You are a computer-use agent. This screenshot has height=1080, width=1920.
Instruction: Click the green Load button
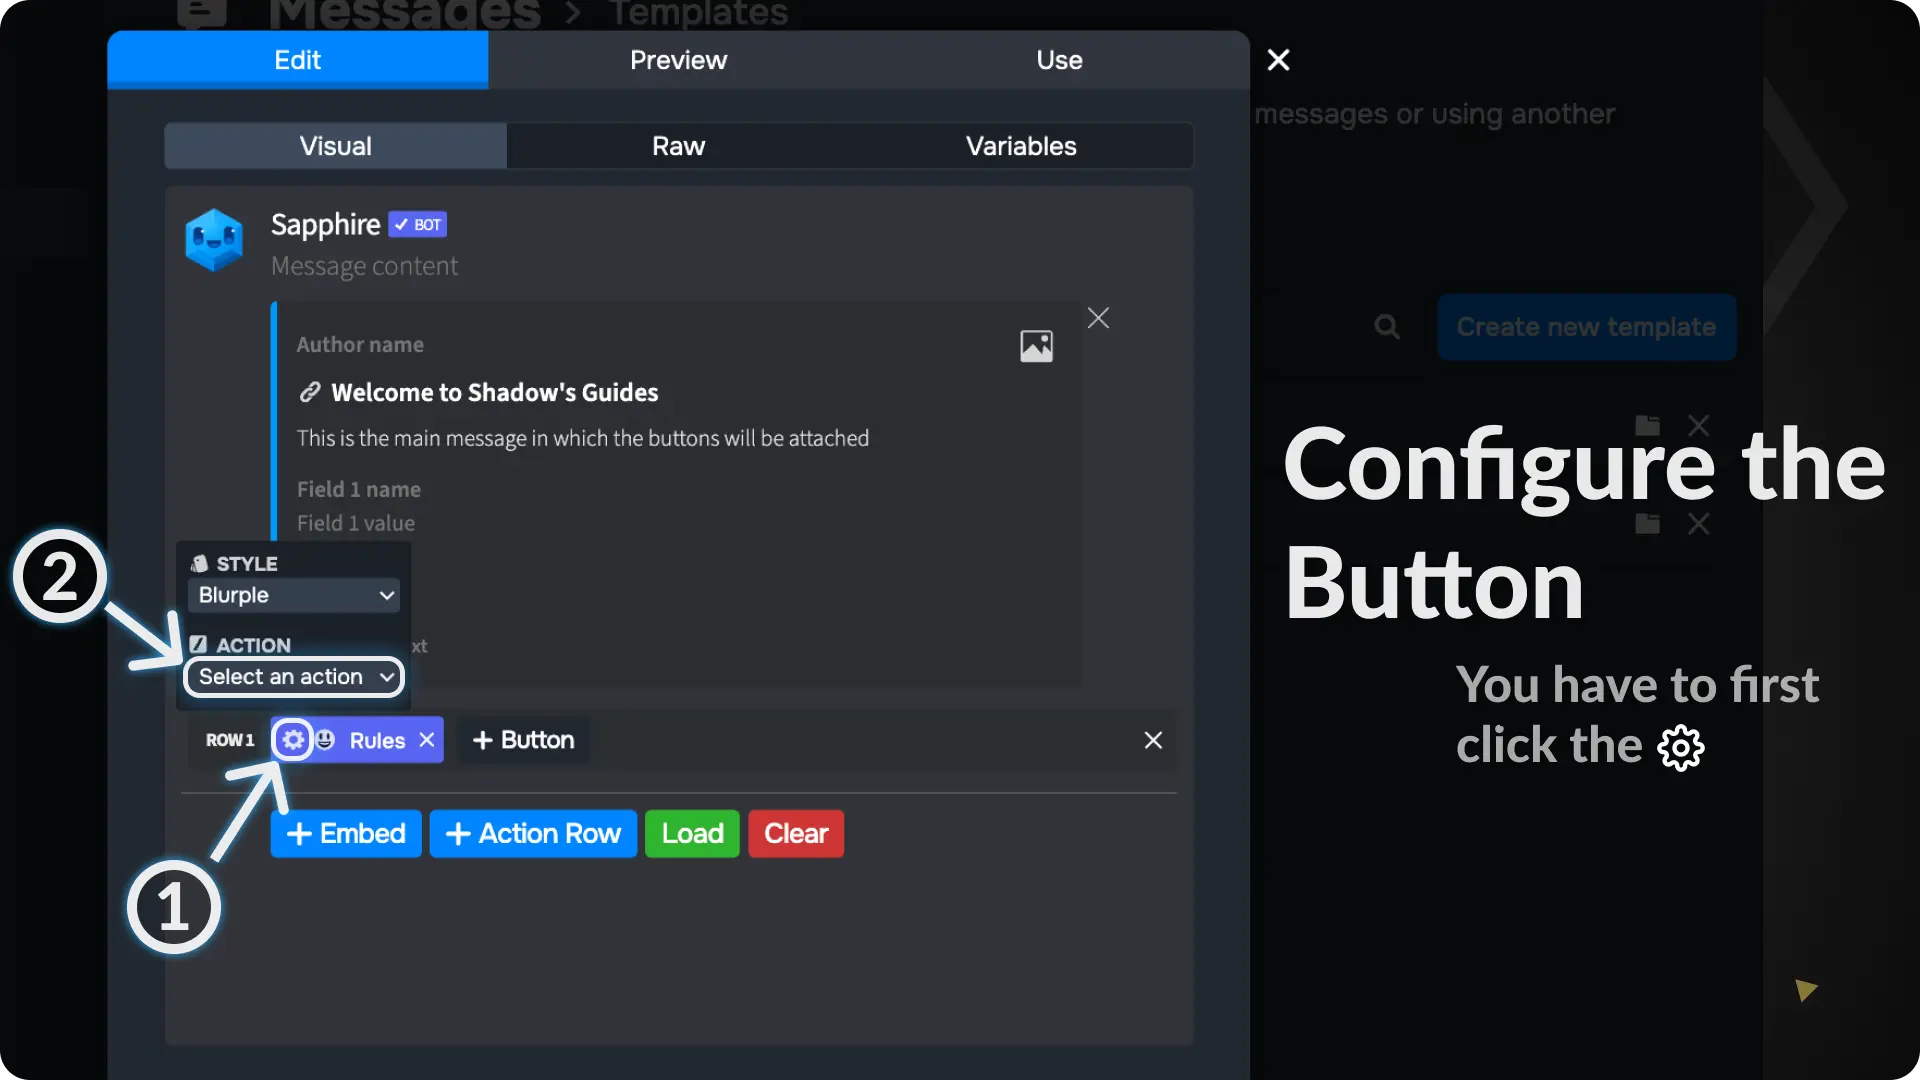click(x=692, y=833)
